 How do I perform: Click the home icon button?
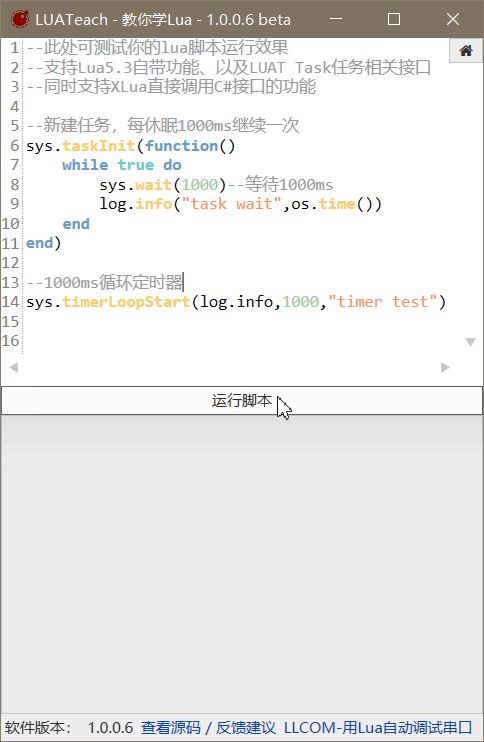(x=466, y=51)
